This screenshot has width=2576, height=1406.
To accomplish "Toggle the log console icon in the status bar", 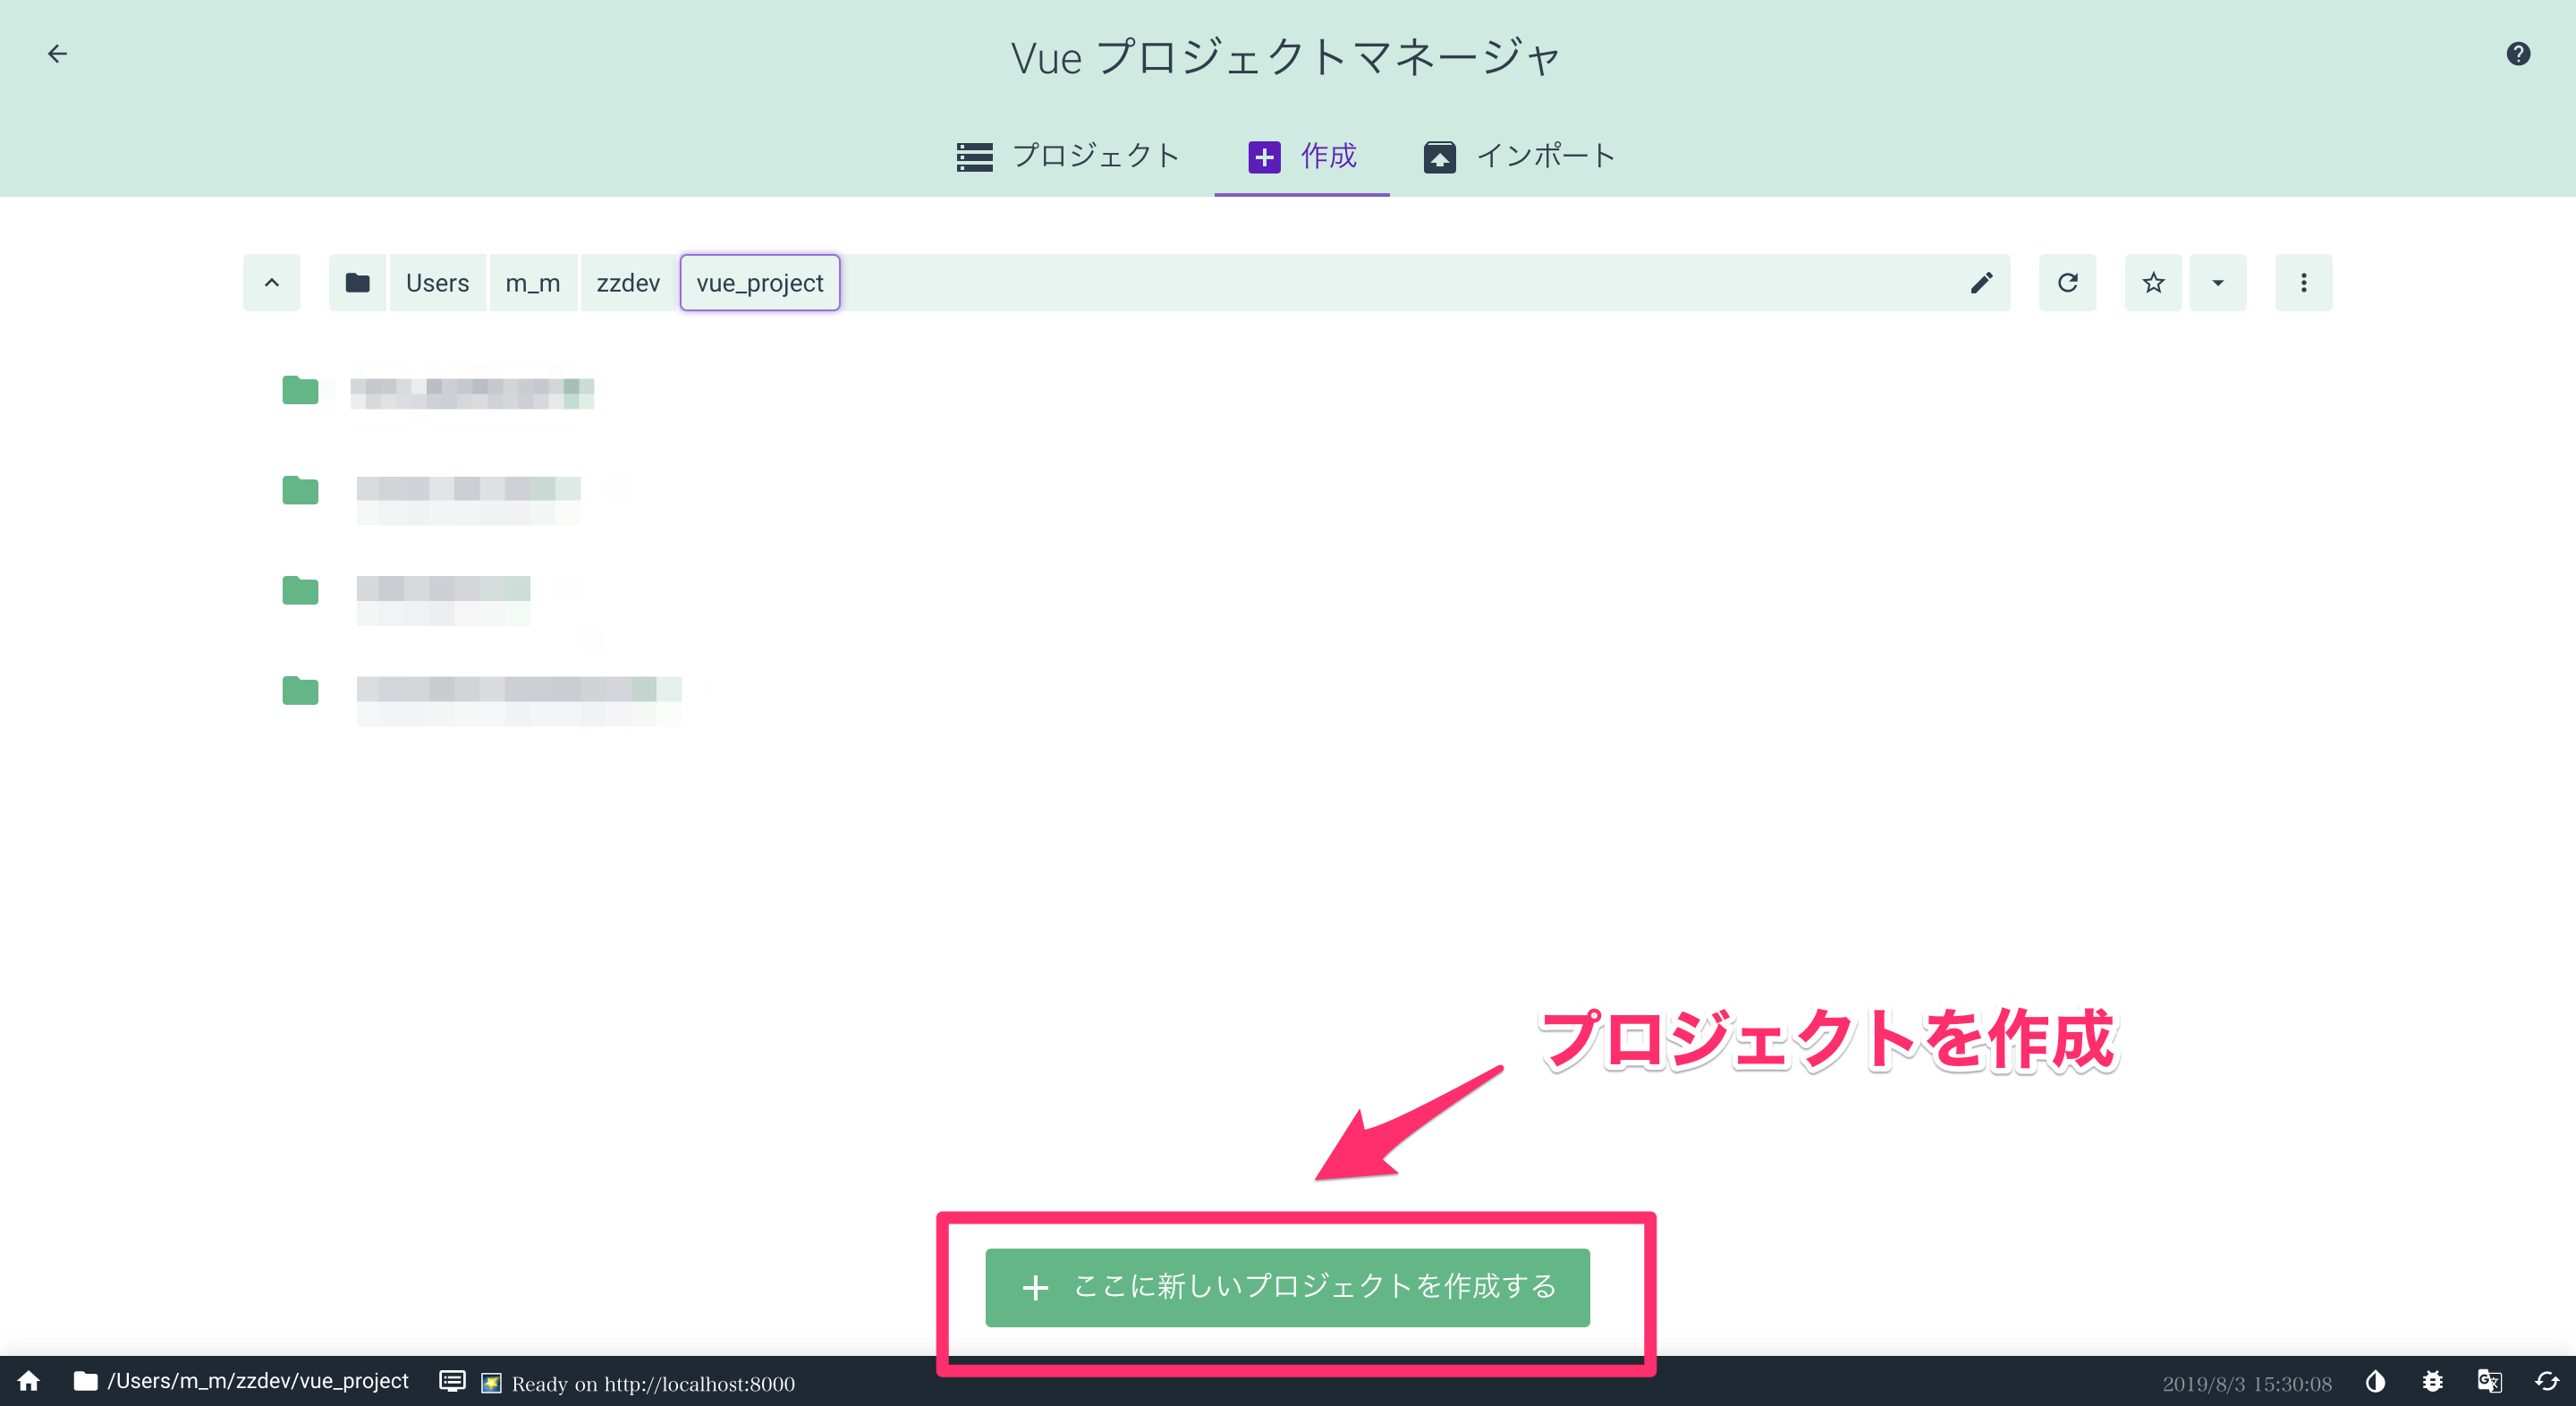I will pyautogui.click(x=452, y=1382).
